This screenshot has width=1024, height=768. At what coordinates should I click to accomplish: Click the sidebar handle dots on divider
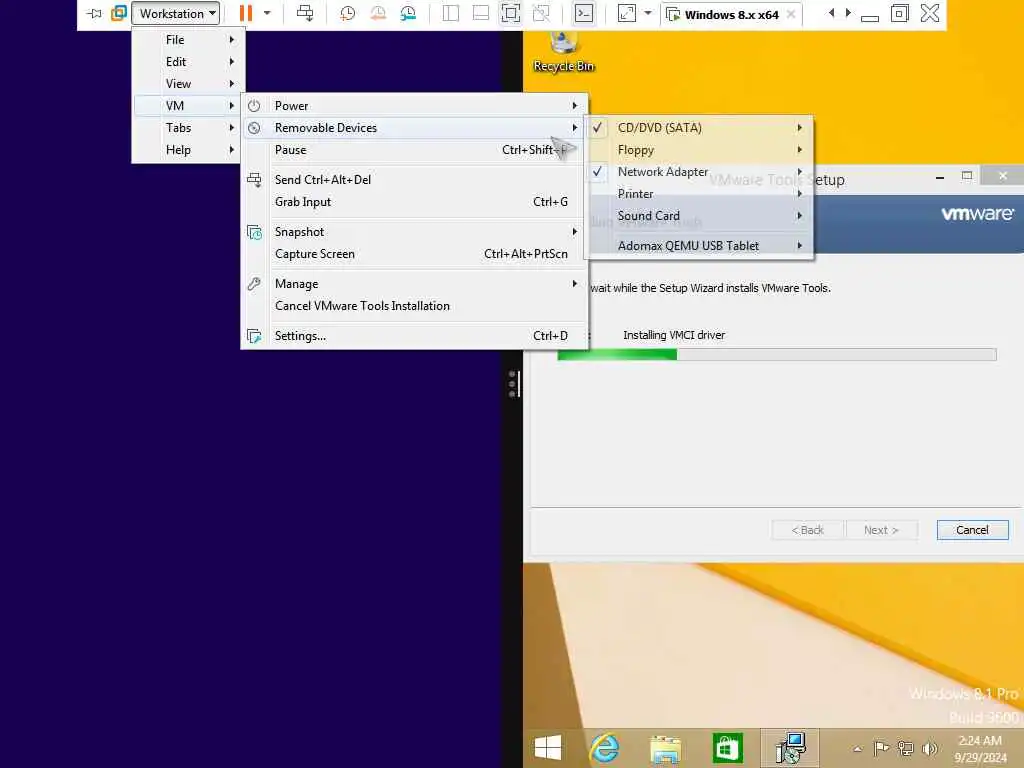point(513,384)
